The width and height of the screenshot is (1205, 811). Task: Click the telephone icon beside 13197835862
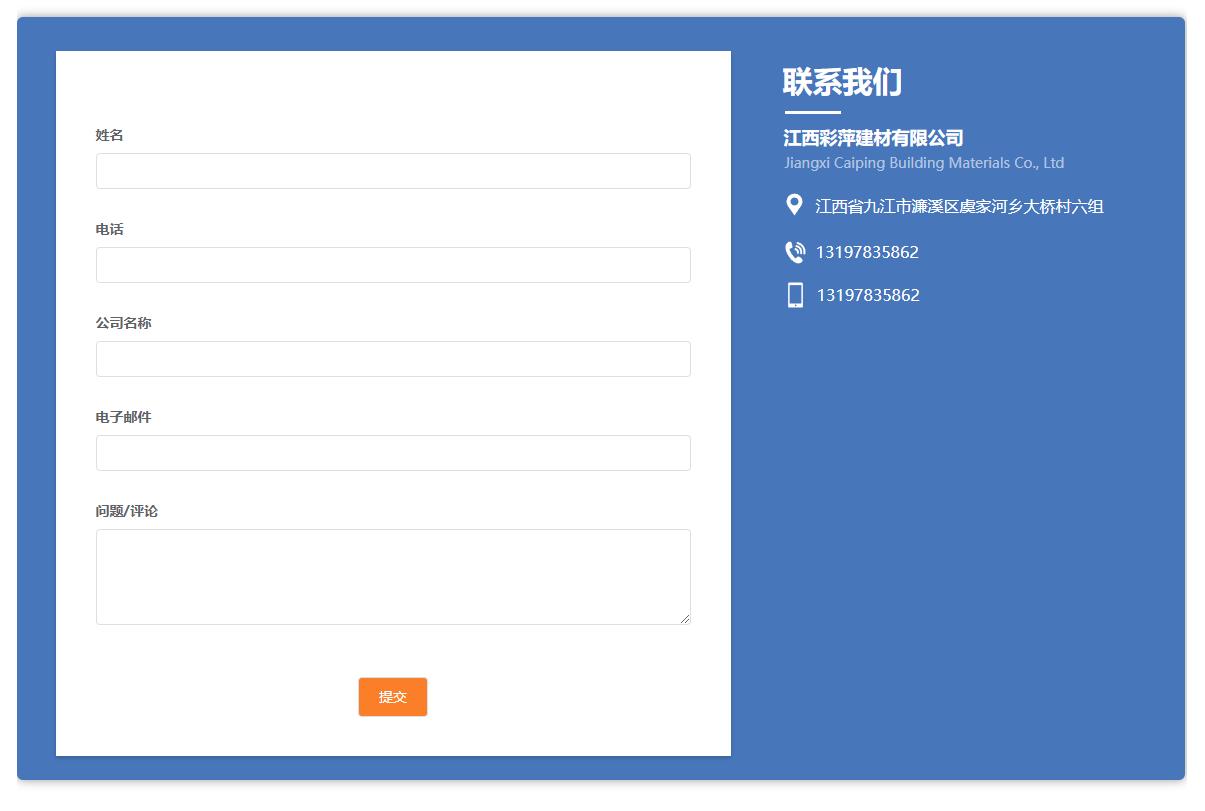[x=795, y=251]
